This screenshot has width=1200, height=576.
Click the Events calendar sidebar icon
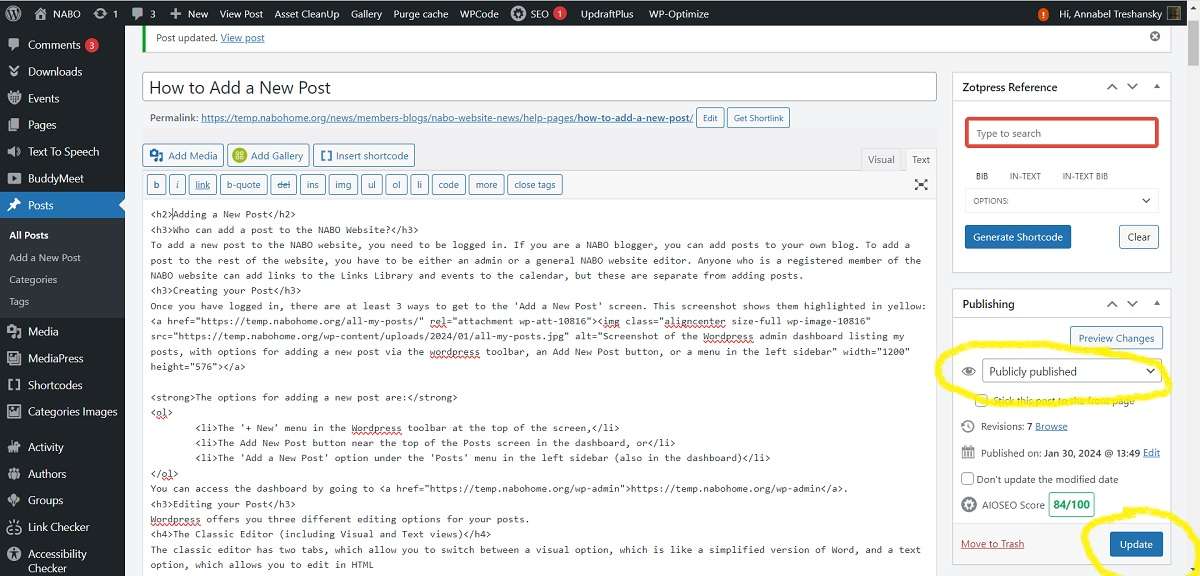click(14, 98)
